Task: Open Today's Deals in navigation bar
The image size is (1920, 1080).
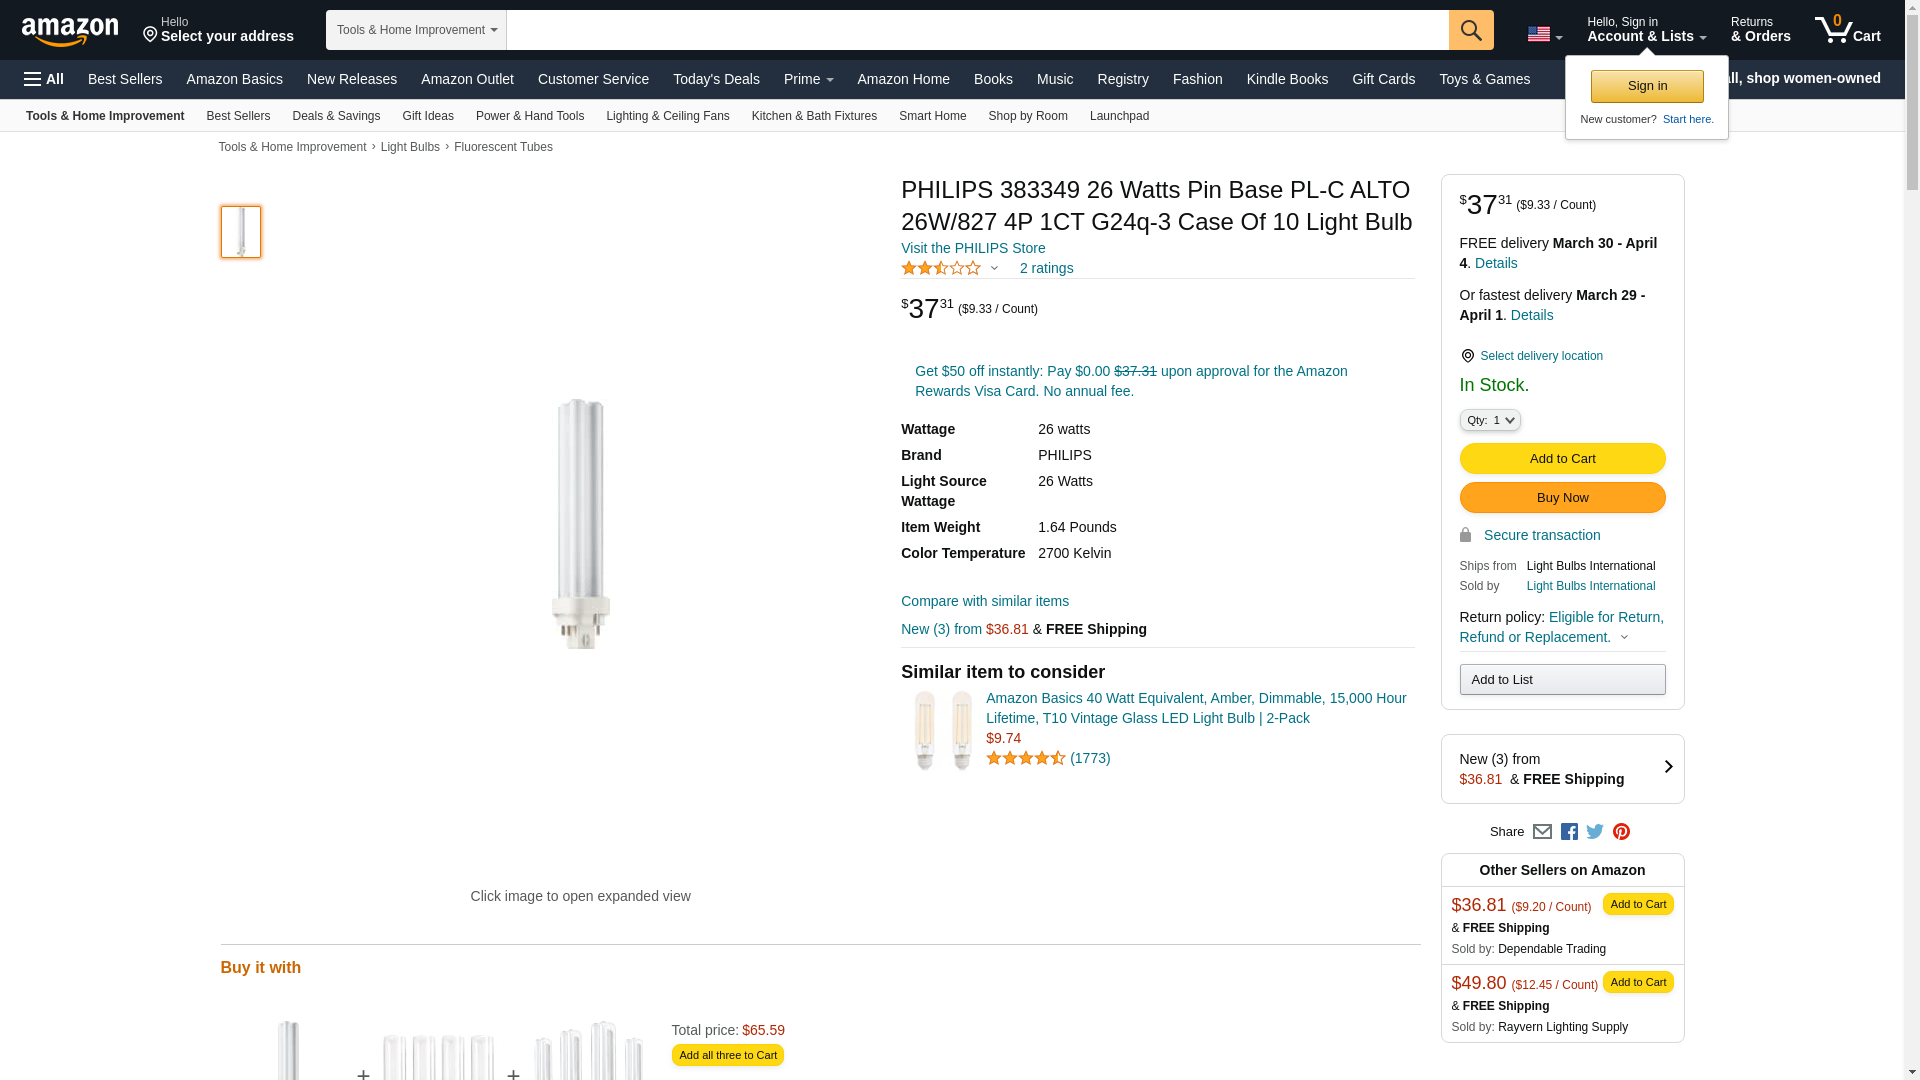Action: point(716,79)
